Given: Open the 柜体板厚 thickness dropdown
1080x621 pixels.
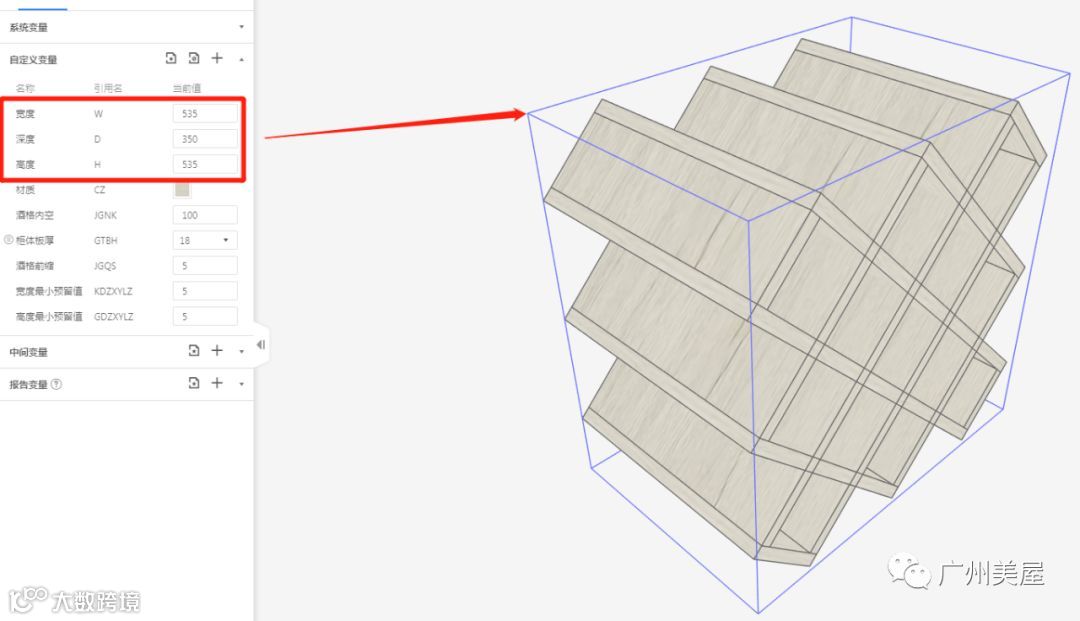Looking at the screenshot, I should tap(205, 240).
